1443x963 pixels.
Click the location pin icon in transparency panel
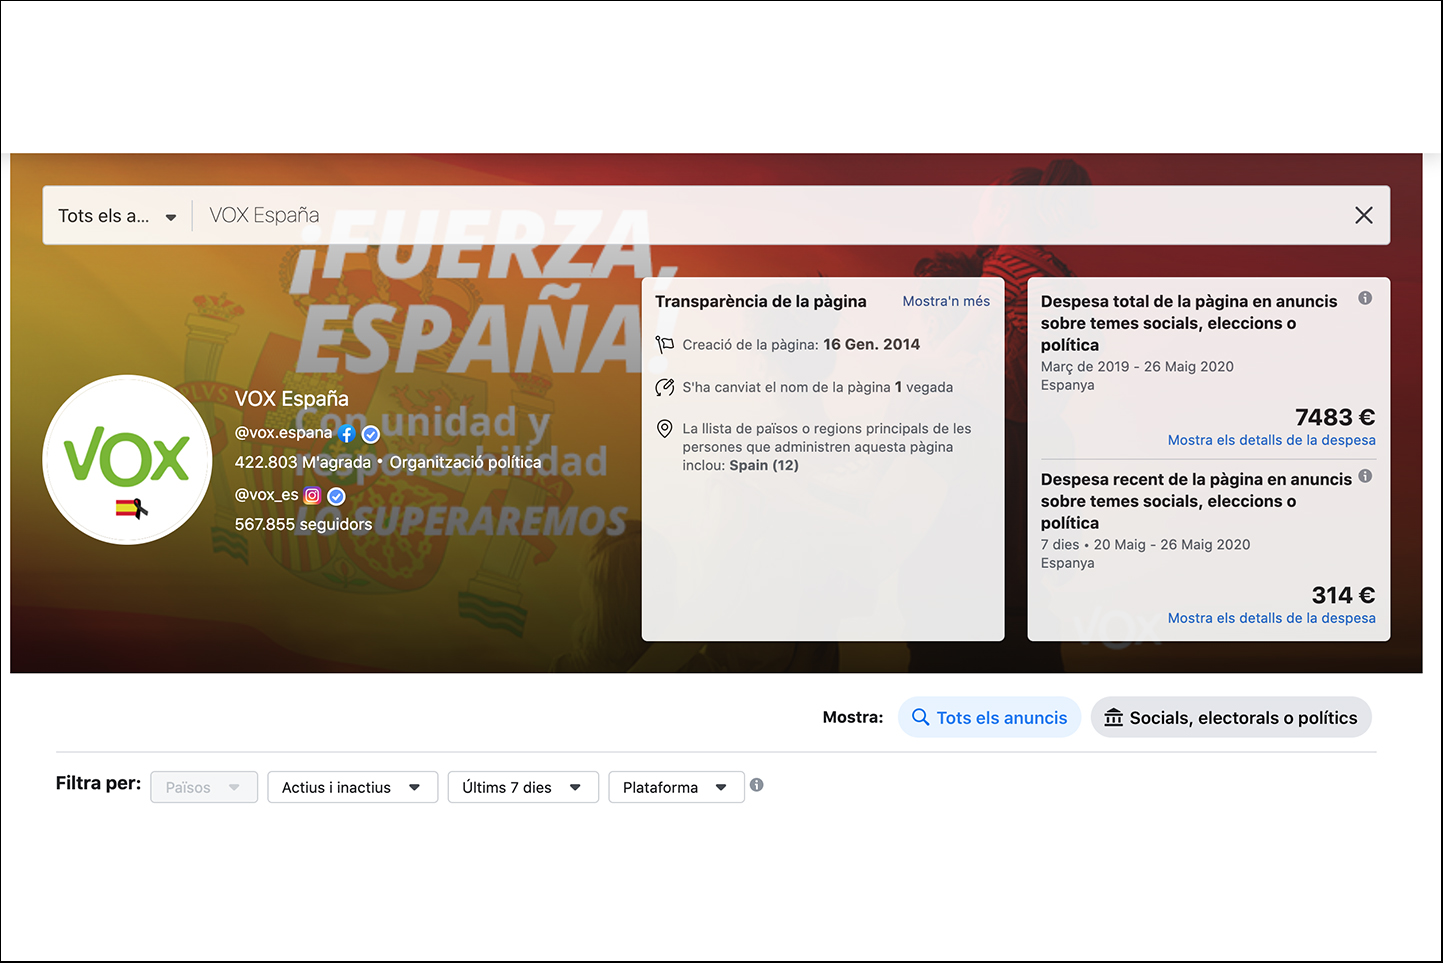pyautogui.click(x=665, y=429)
